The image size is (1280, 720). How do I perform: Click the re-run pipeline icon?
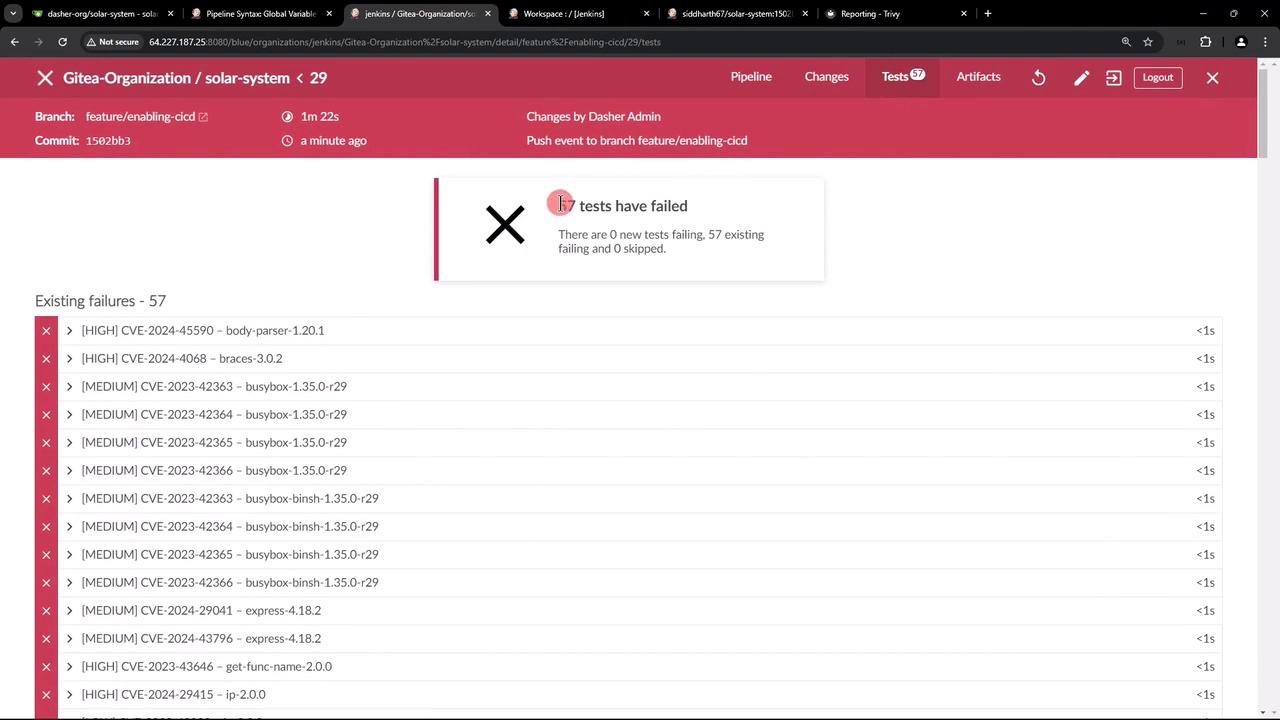1039,77
